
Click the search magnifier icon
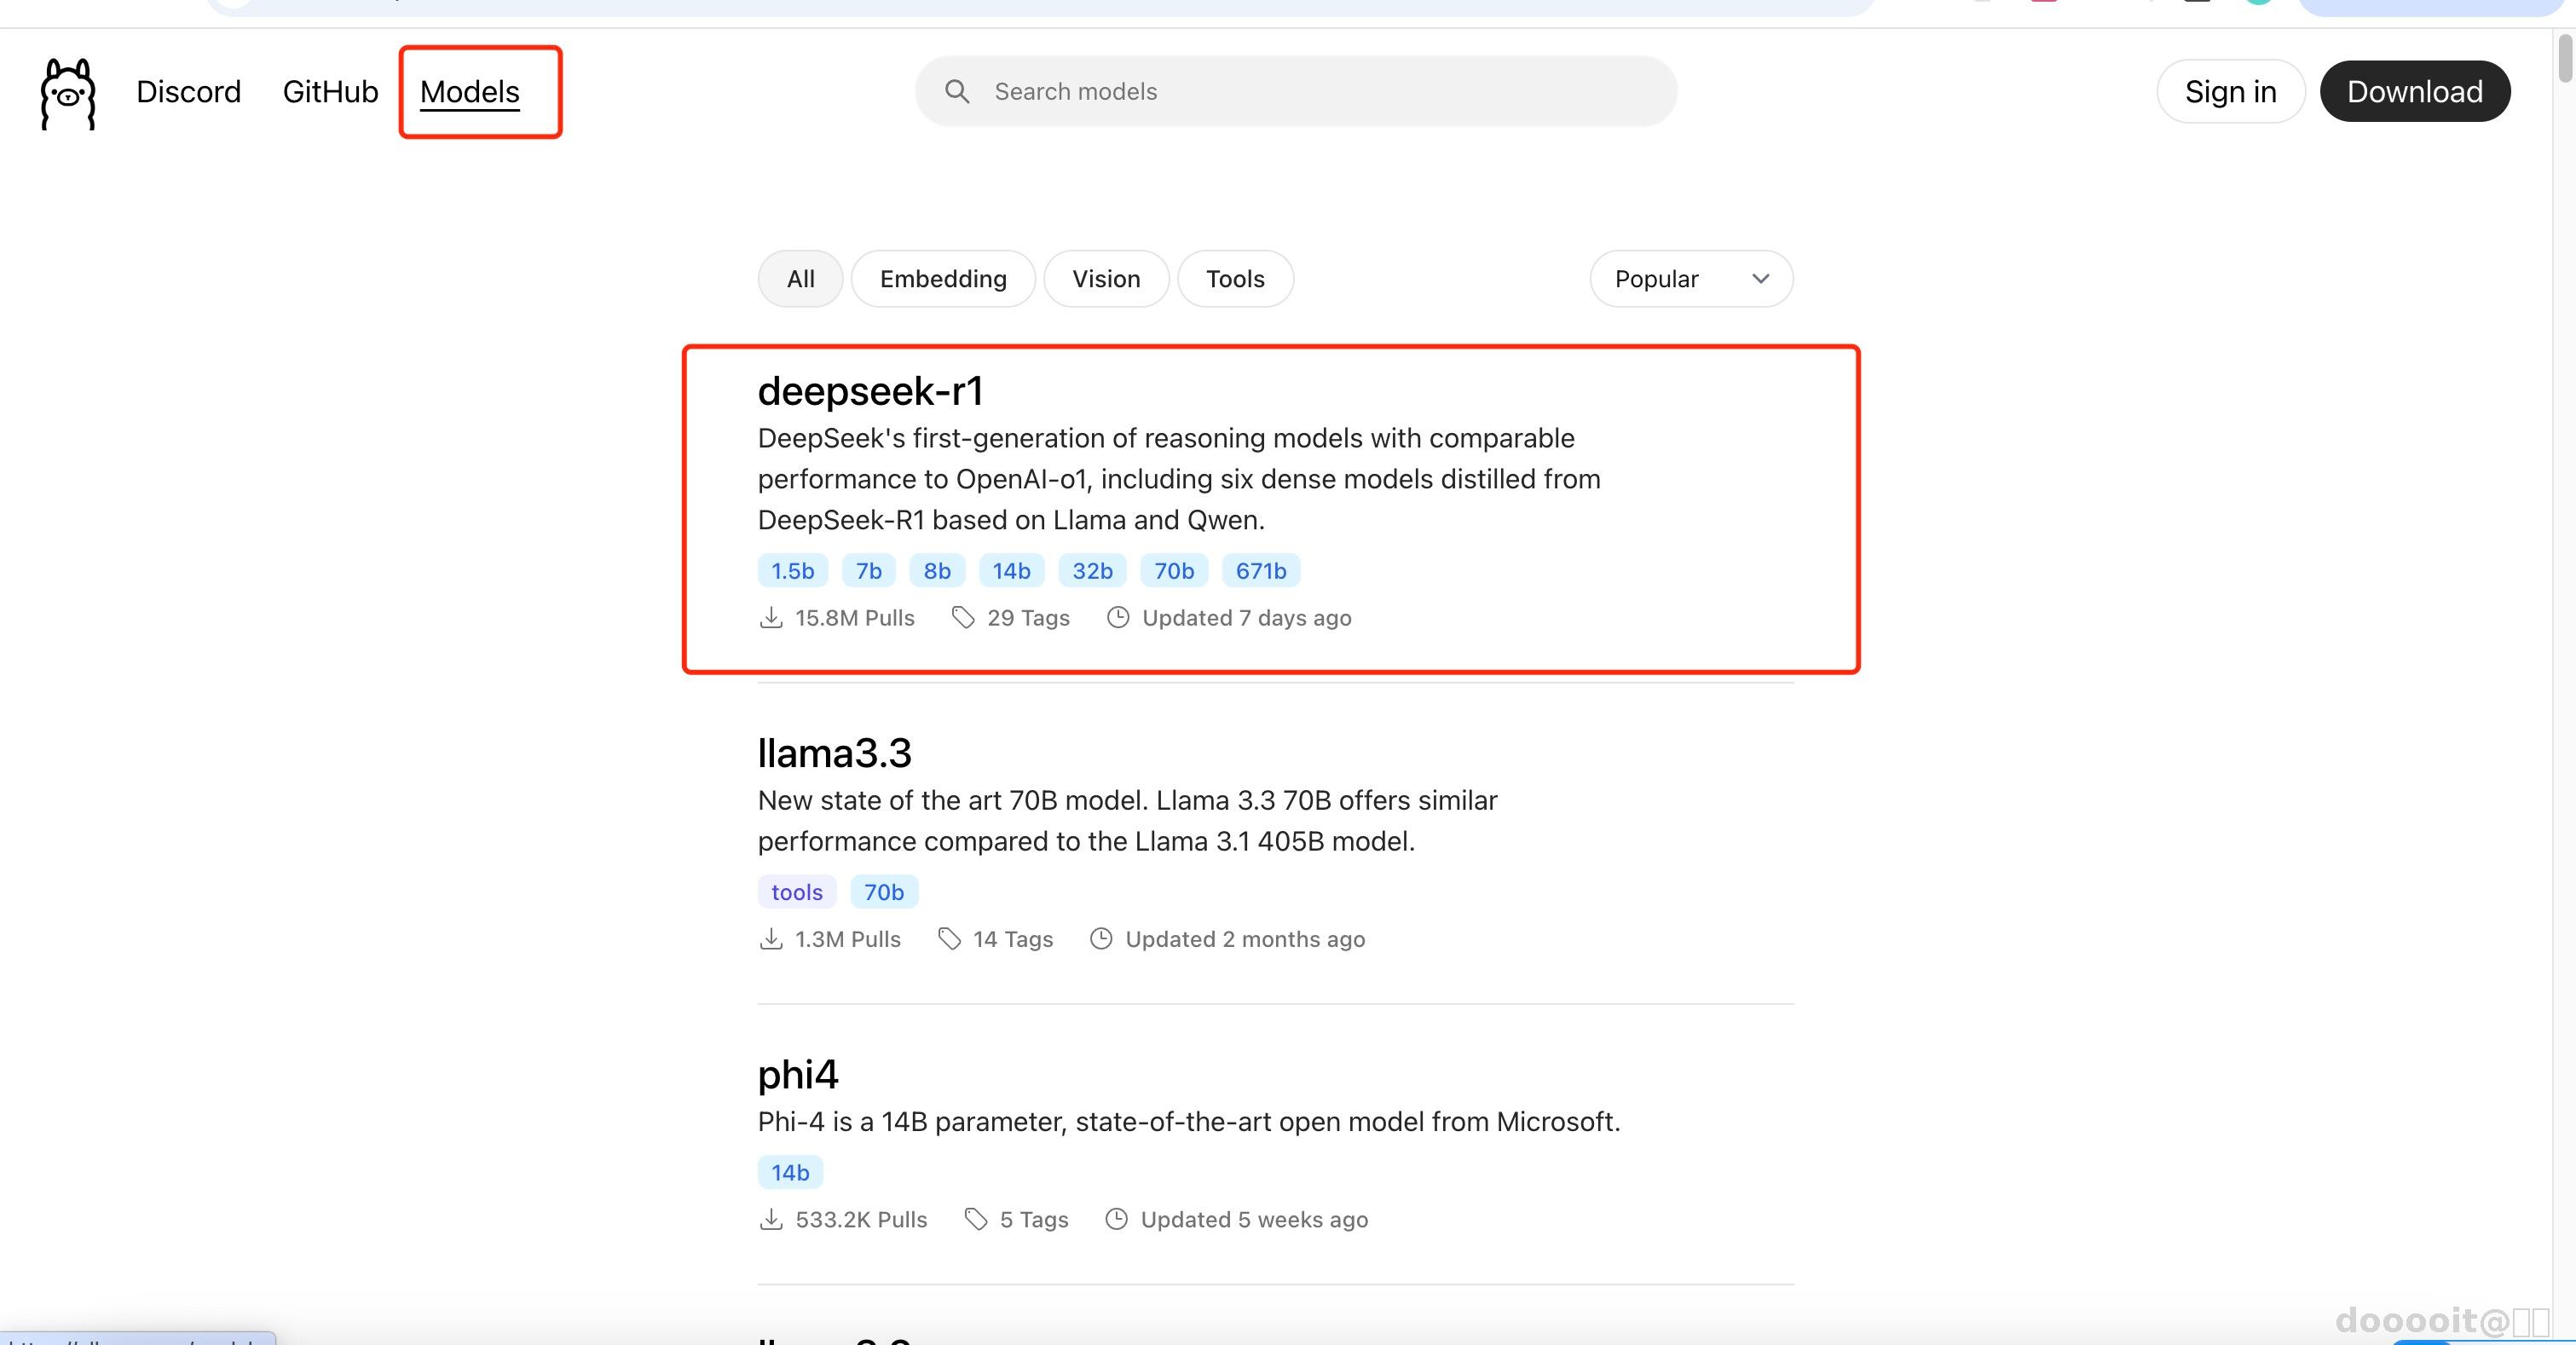pyautogui.click(x=957, y=92)
